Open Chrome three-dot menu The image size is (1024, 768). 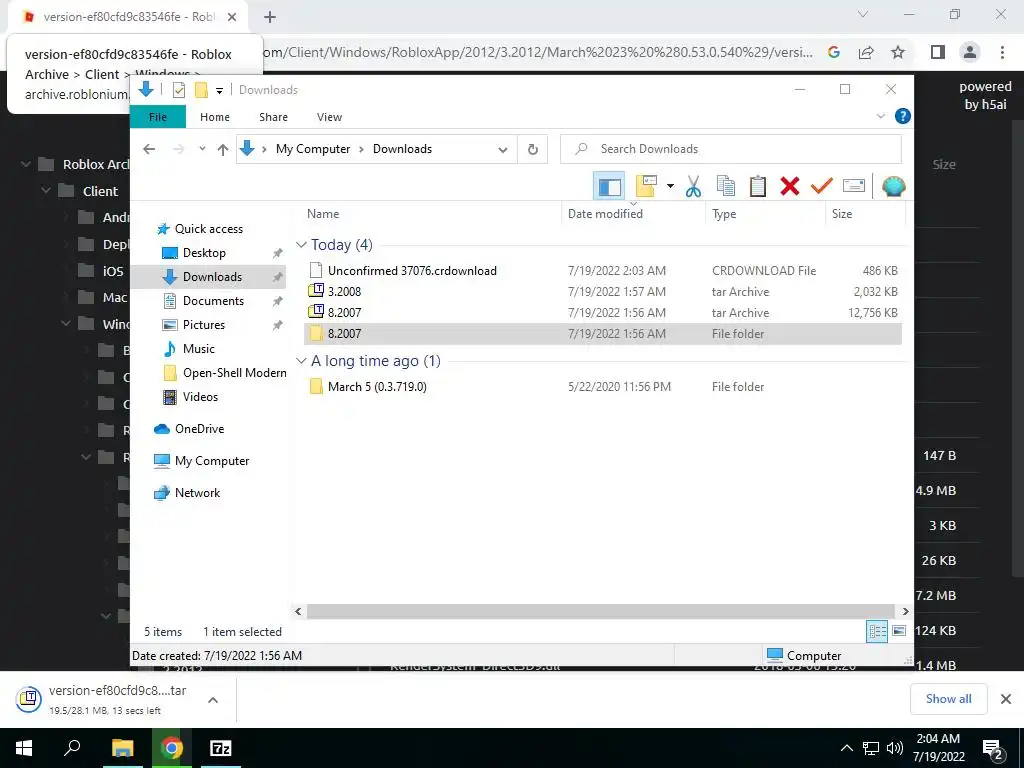tap(1002, 52)
